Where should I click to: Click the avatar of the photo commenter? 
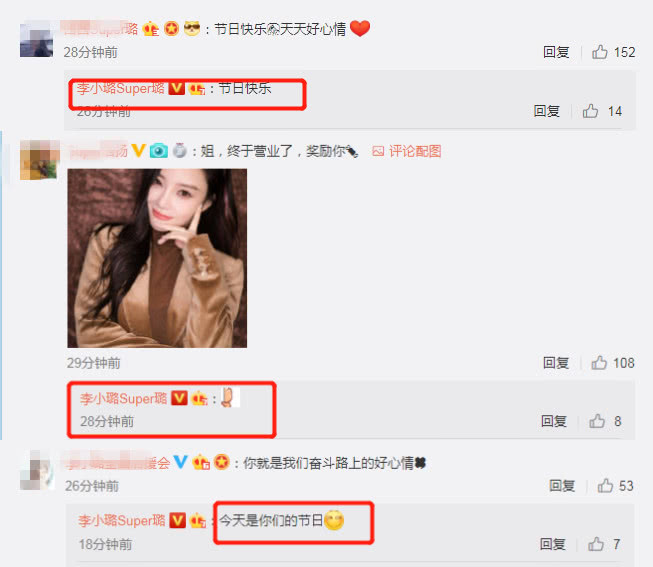(x=40, y=160)
